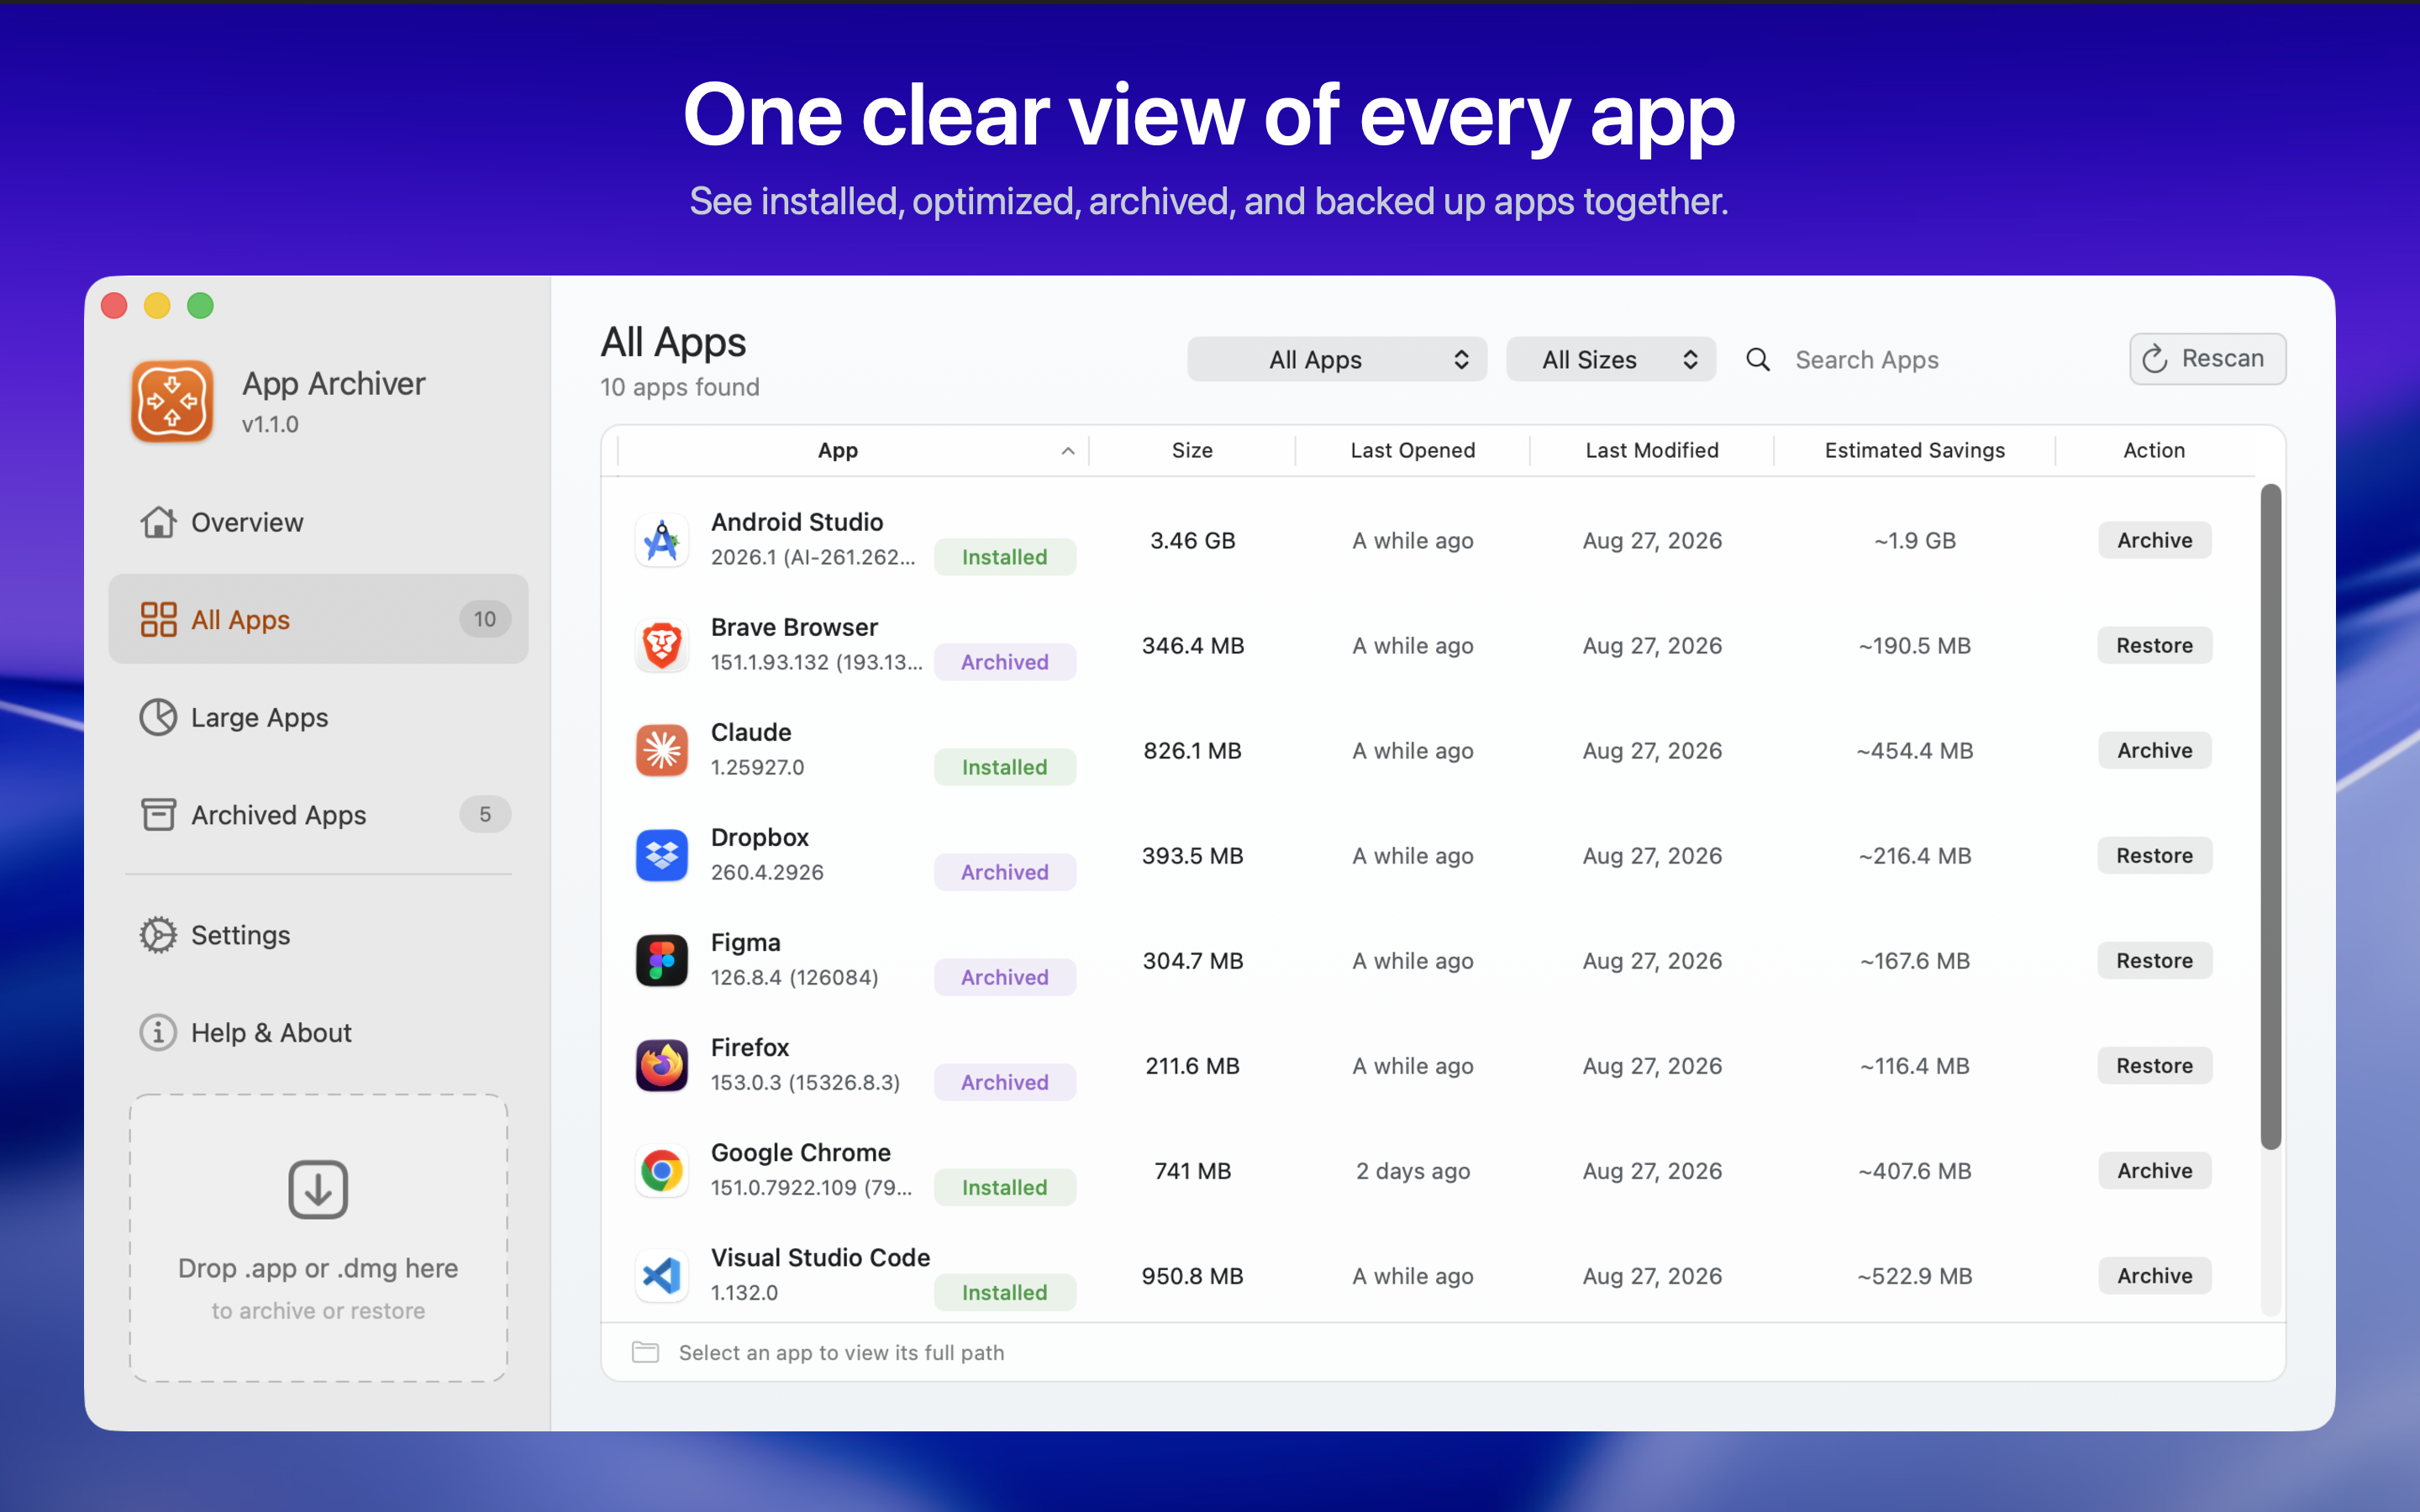
Task: Click into the Search Apps field
Action: point(1940,359)
